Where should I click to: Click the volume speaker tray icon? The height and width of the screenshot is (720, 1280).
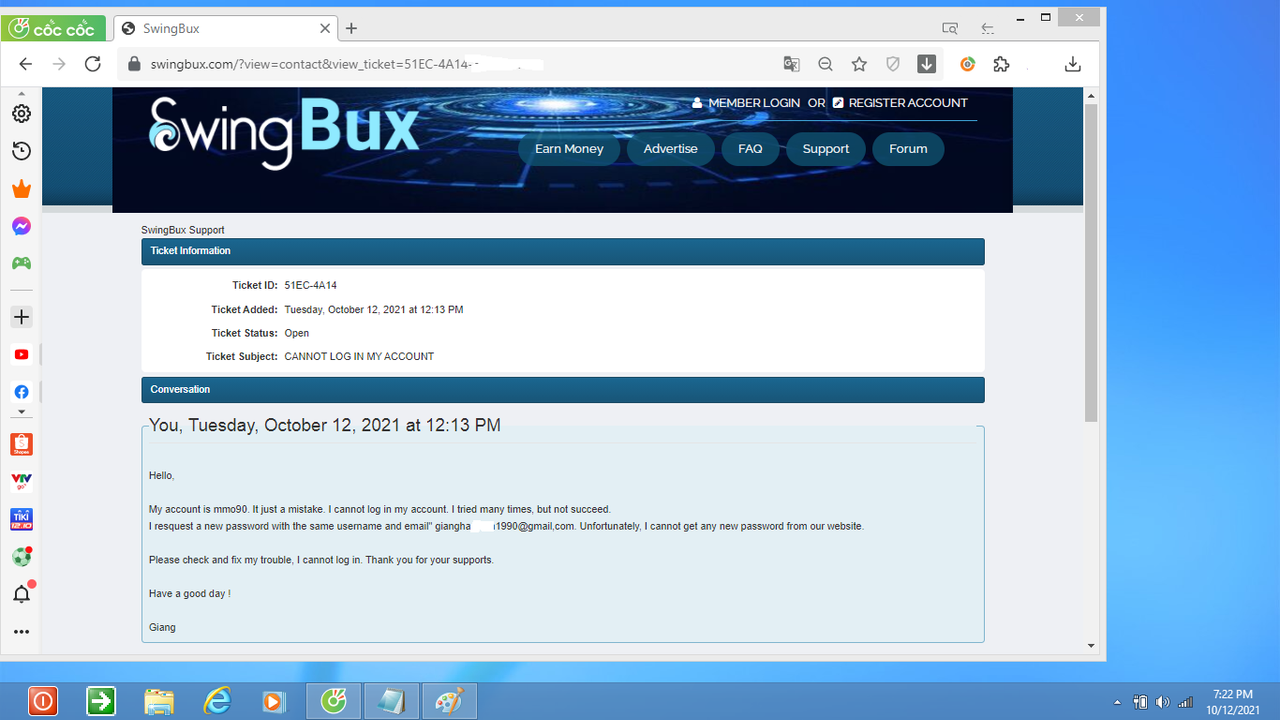point(1162,702)
